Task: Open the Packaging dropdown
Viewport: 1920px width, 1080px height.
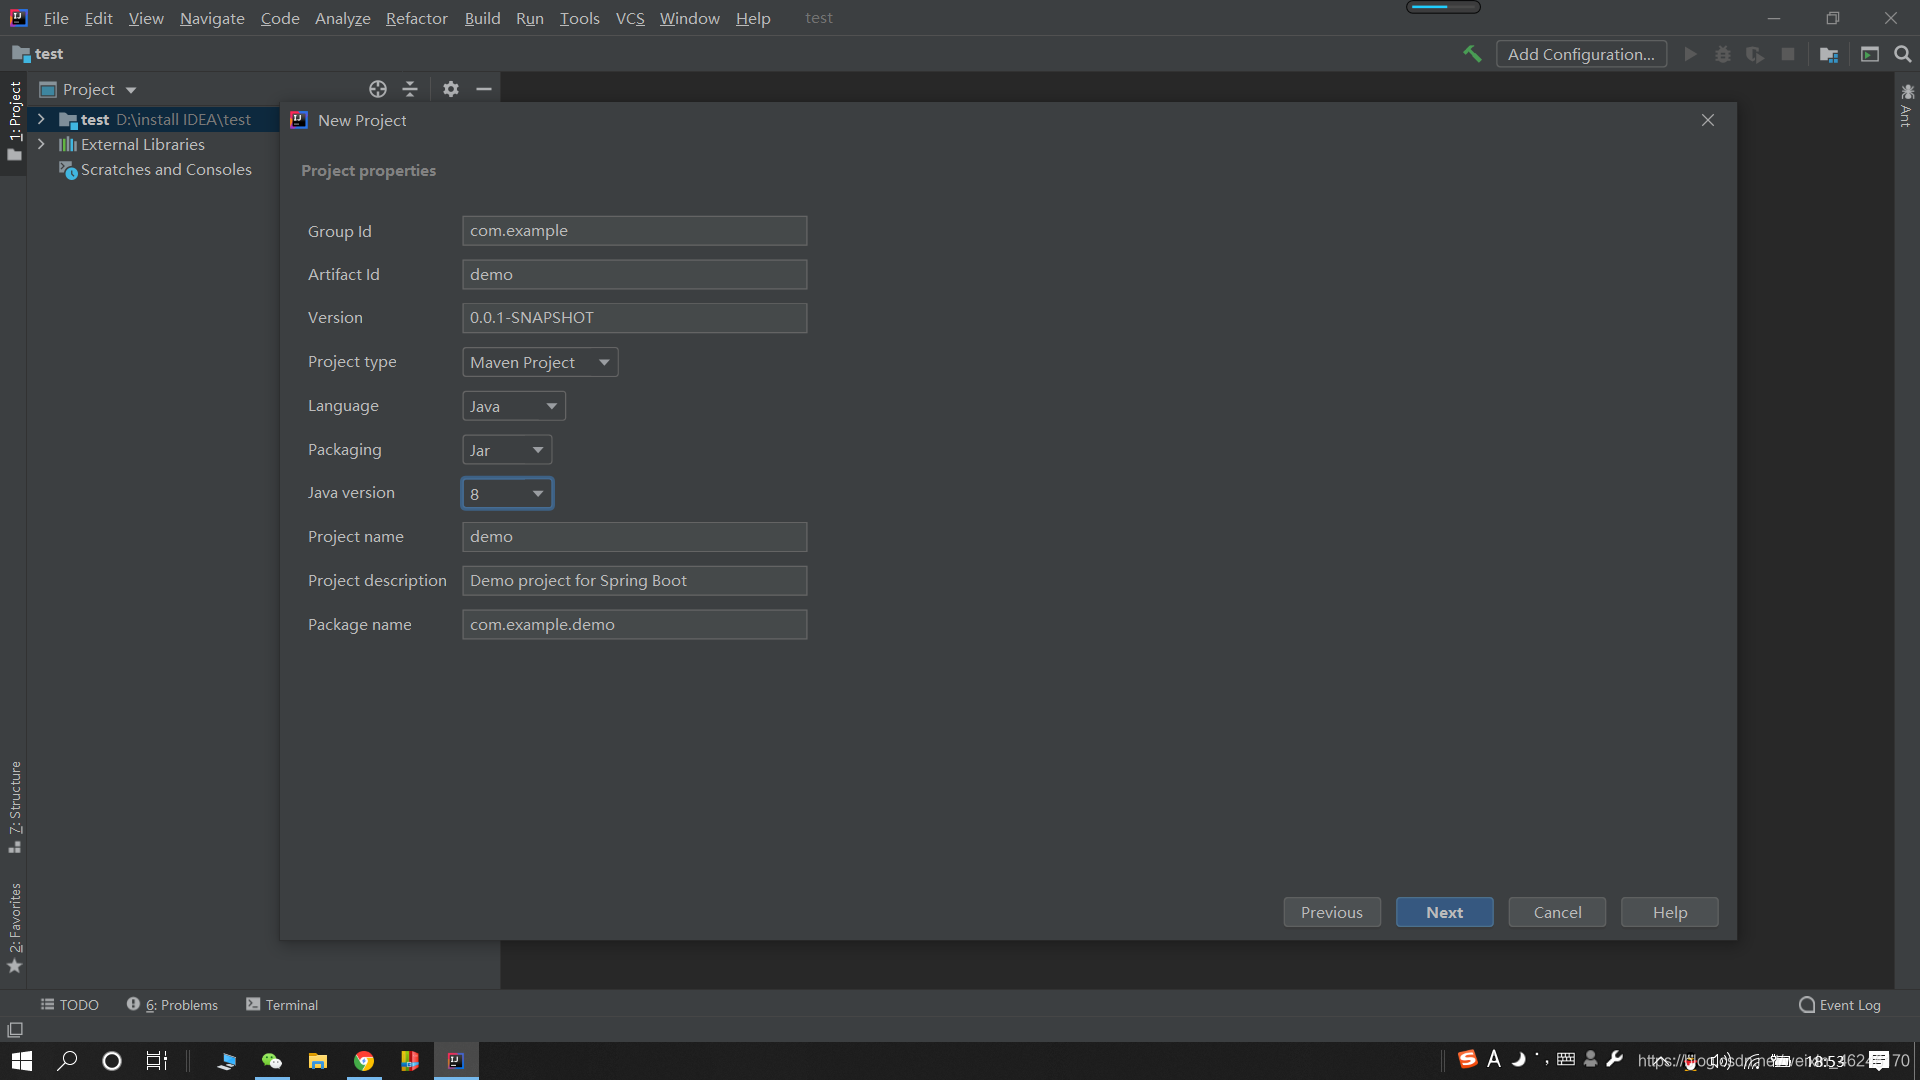Action: pos(507,450)
